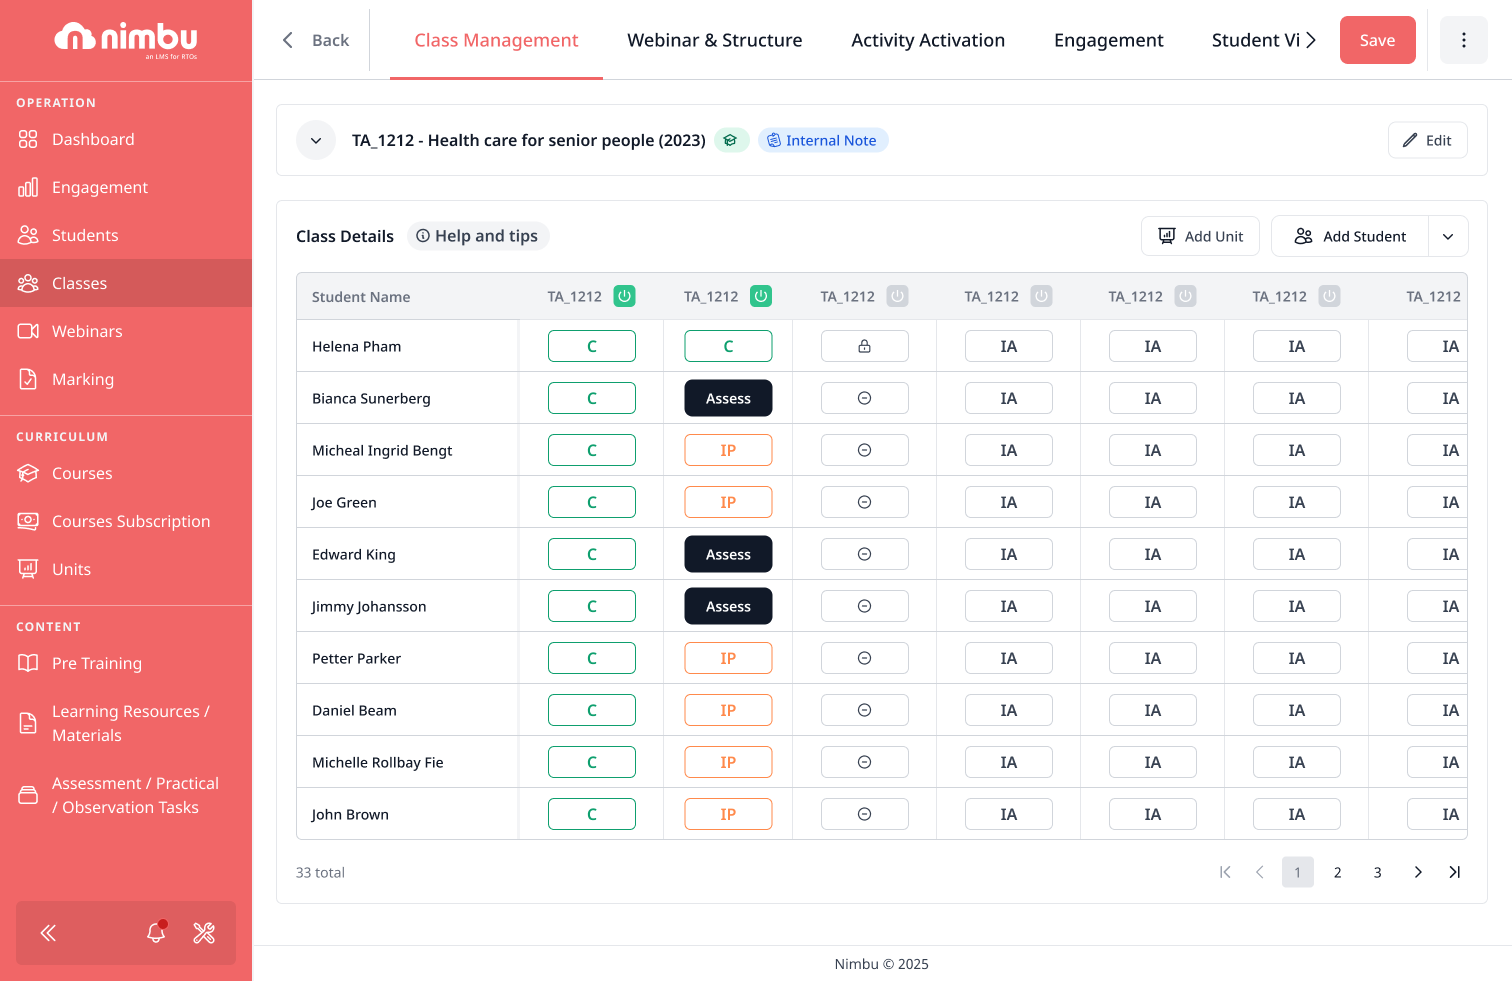The image size is (1512, 982).
Task: Click Assess for Edward King
Action: pyautogui.click(x=728, y=554)
